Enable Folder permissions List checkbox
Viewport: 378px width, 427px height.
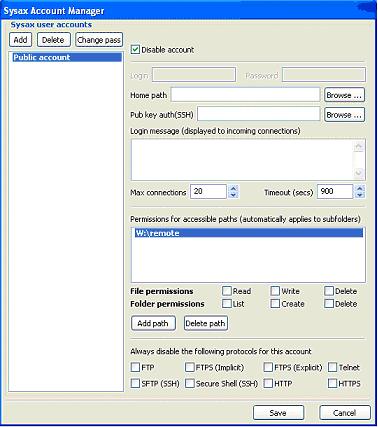point(227,304)
